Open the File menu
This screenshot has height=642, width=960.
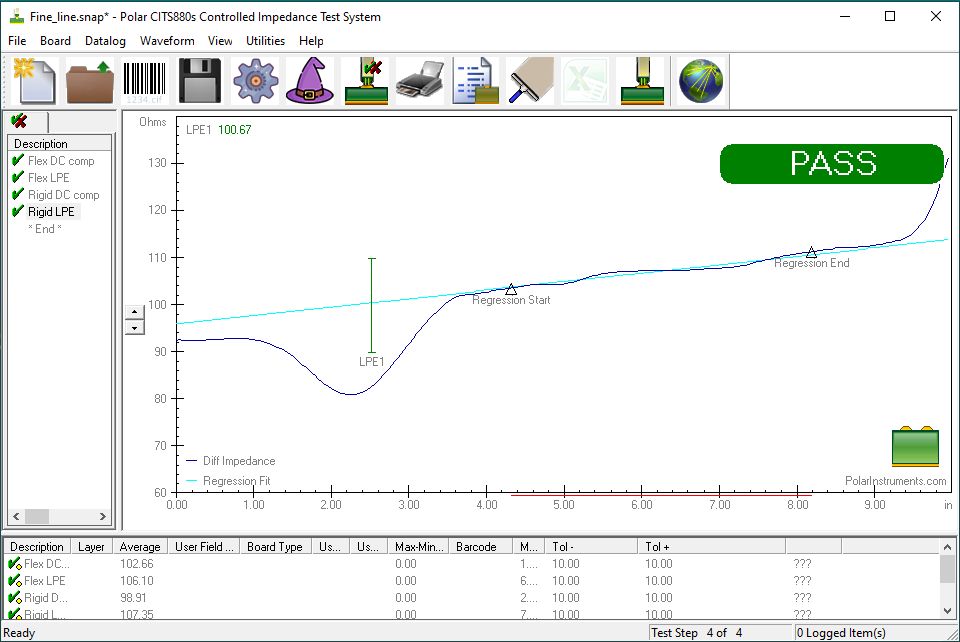(x=17, y=41)
